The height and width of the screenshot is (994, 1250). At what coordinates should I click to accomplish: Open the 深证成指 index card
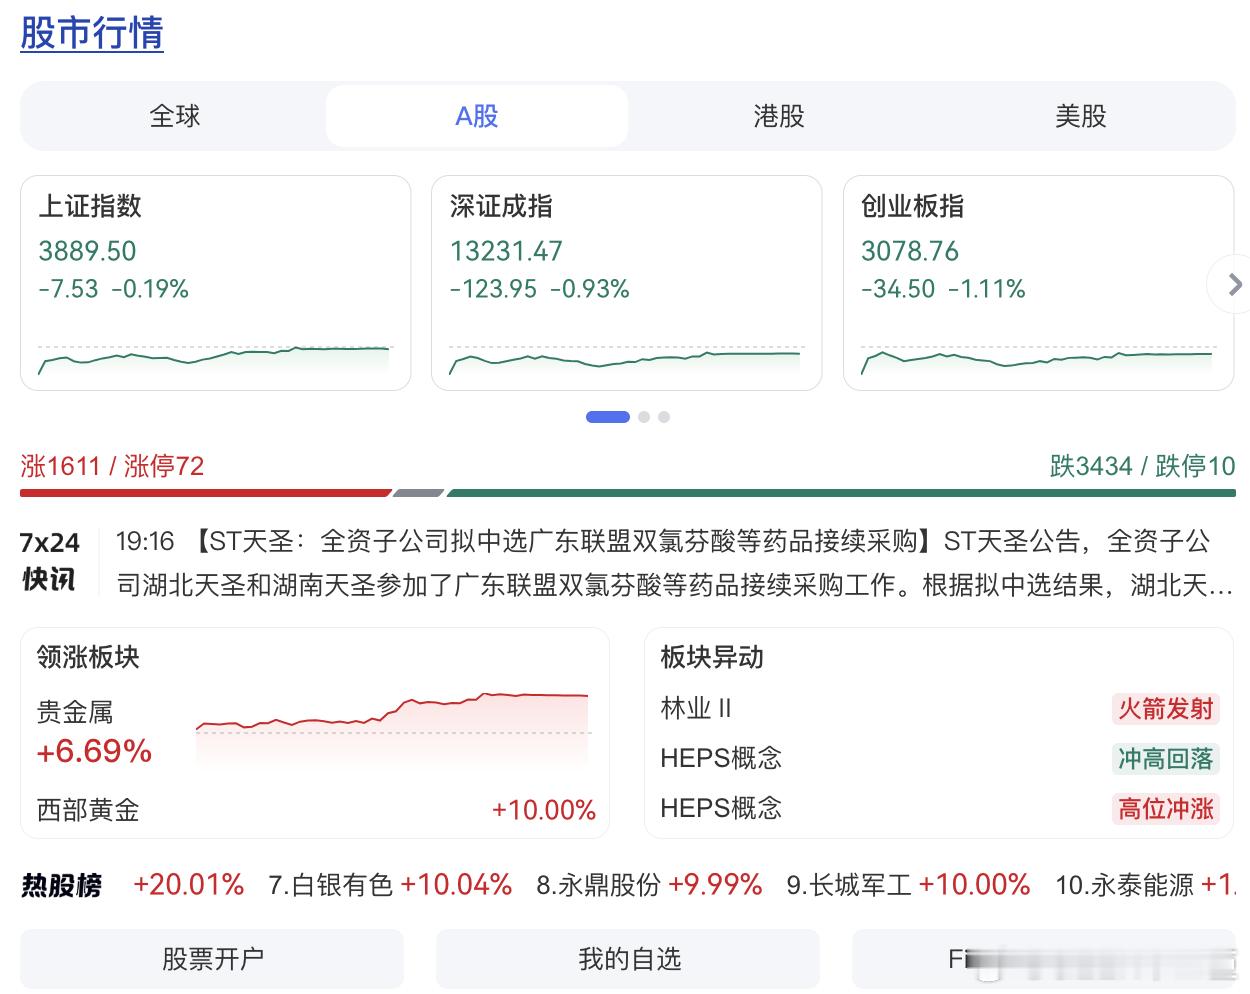point(626,282)
